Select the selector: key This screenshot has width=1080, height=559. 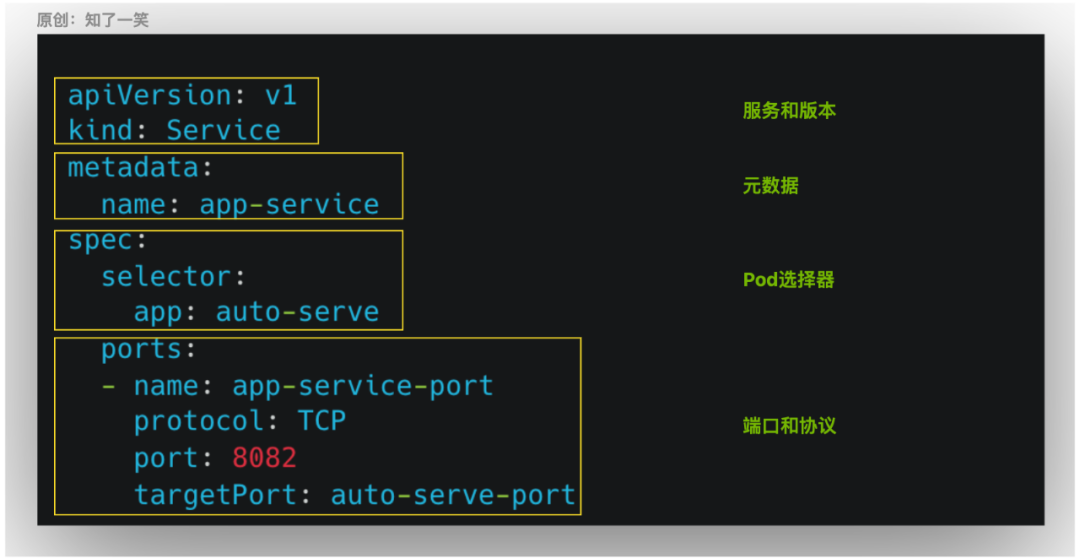tap(174, 277)
